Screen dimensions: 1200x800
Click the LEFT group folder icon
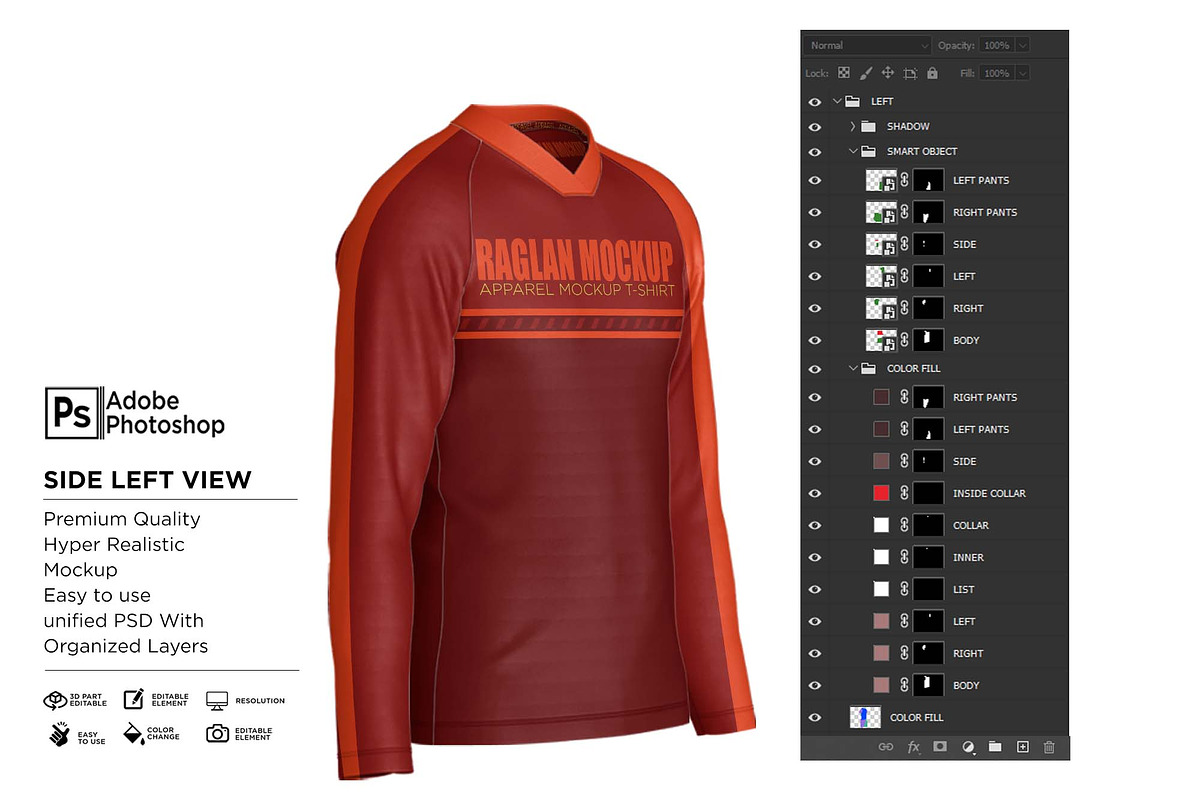tap(853, 101)
